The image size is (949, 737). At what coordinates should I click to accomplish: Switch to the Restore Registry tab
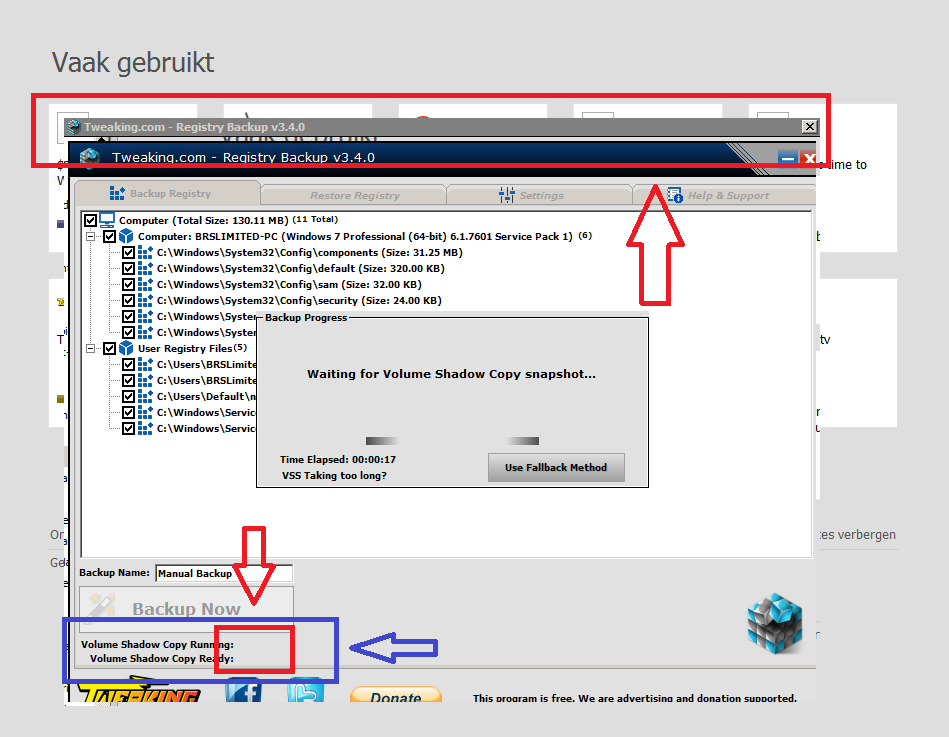[x=354, y=195]
